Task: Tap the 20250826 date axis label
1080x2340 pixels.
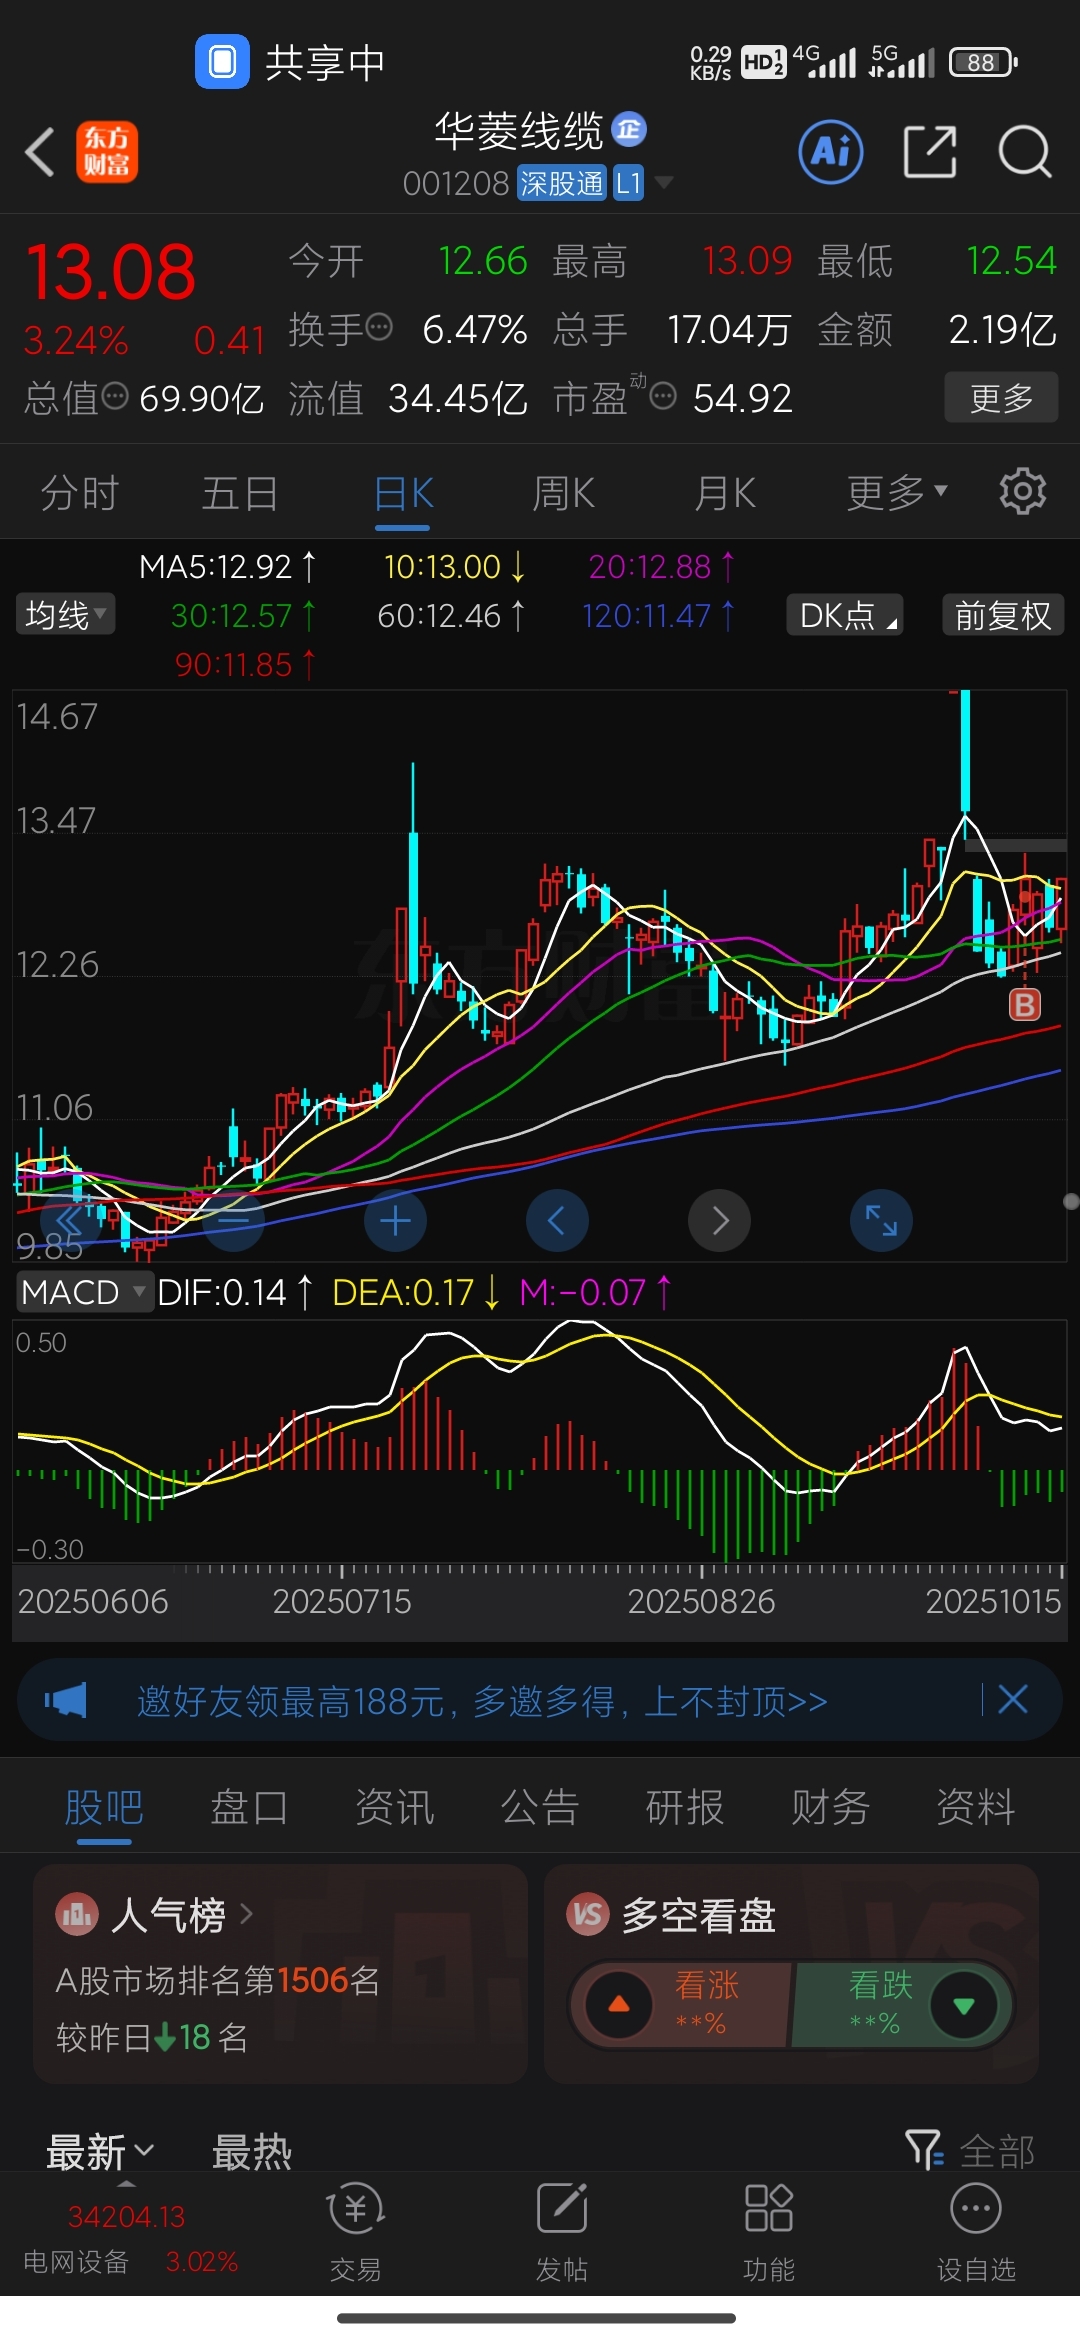Action: (701, 1601)
